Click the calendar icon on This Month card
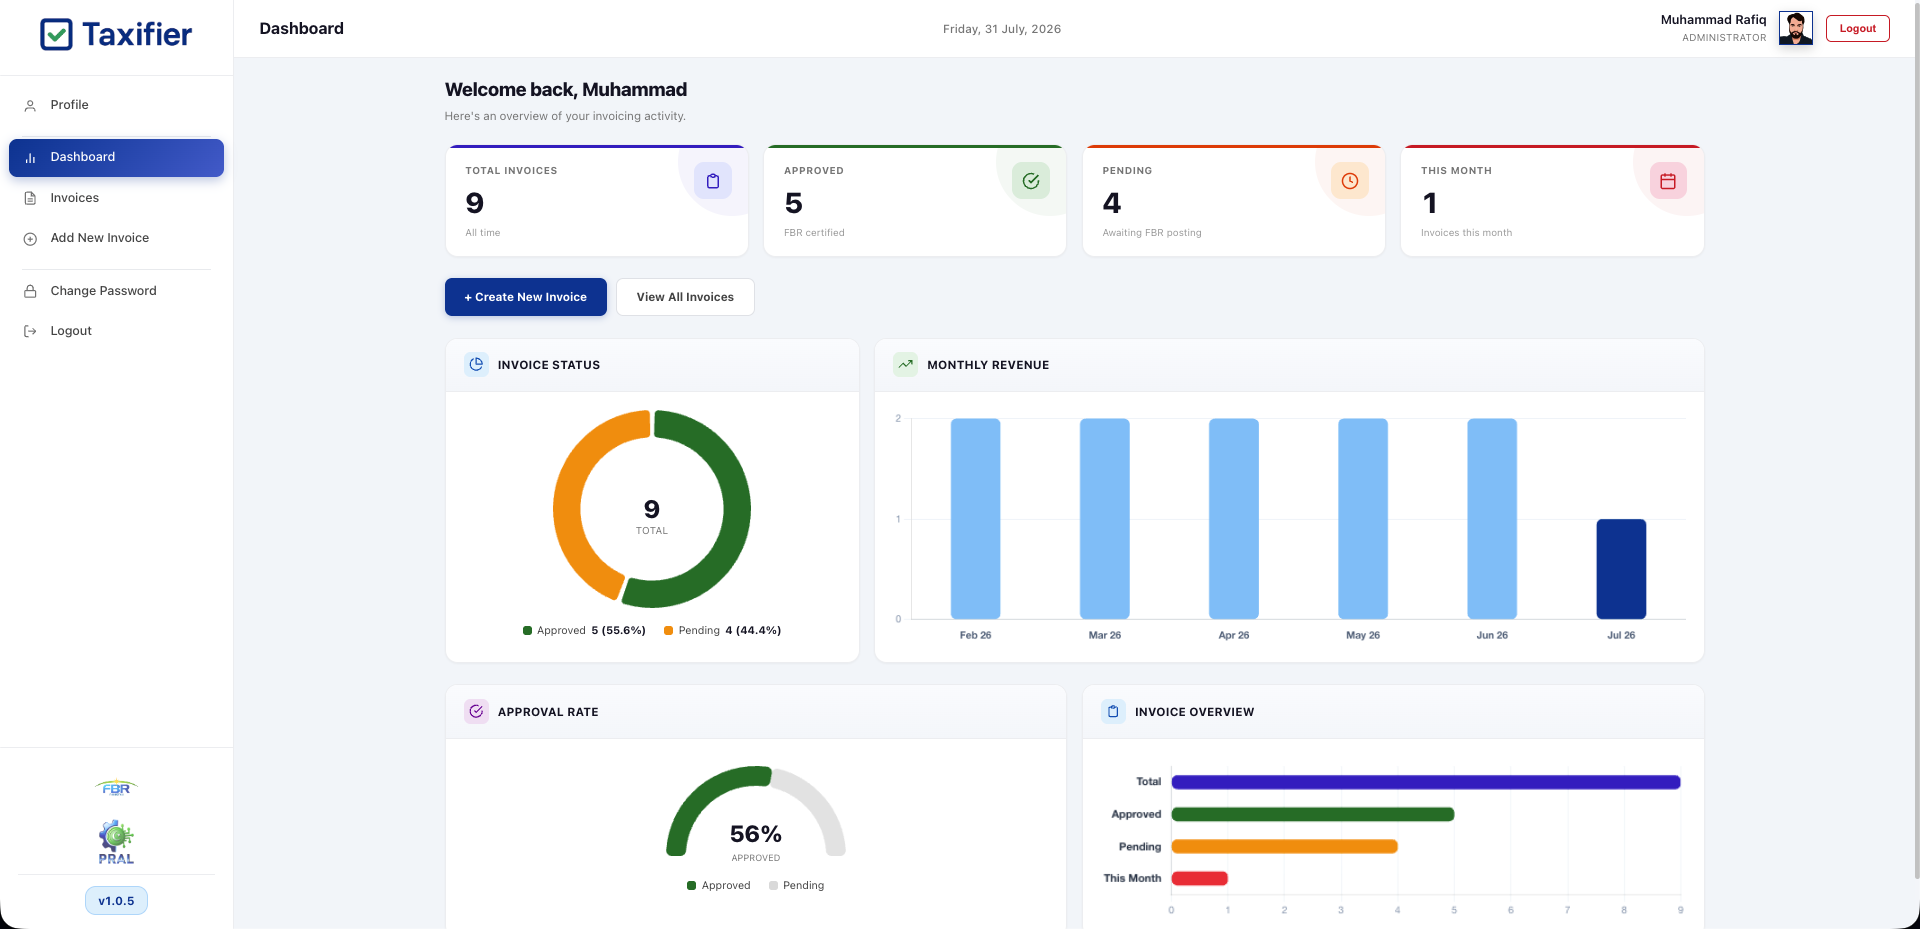 (x=1668, y=181)
